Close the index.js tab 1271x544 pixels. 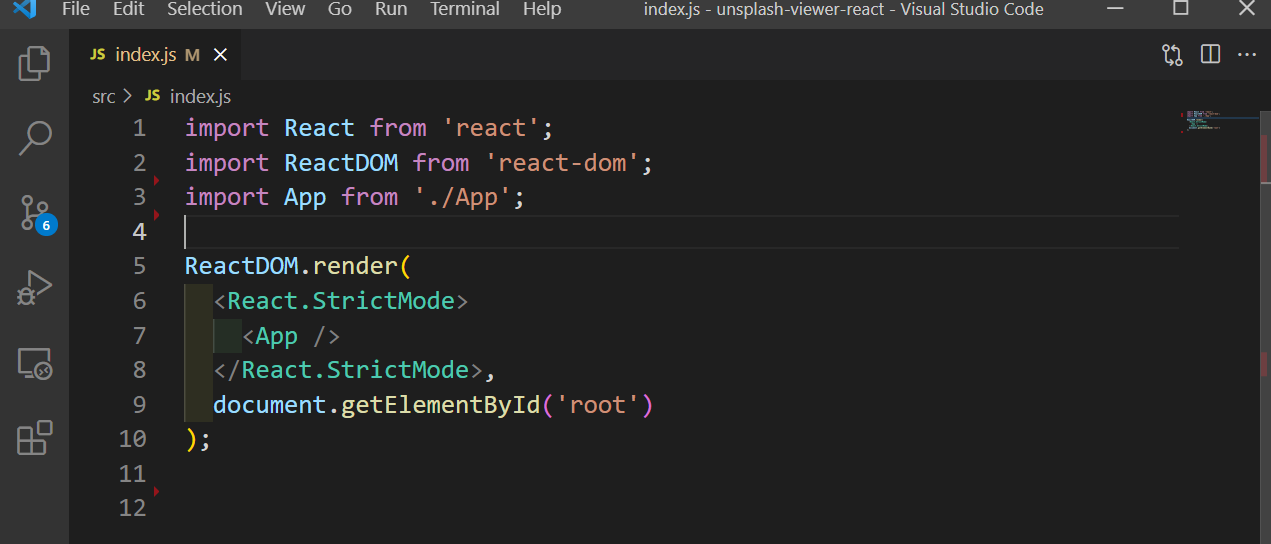(220, 55)
